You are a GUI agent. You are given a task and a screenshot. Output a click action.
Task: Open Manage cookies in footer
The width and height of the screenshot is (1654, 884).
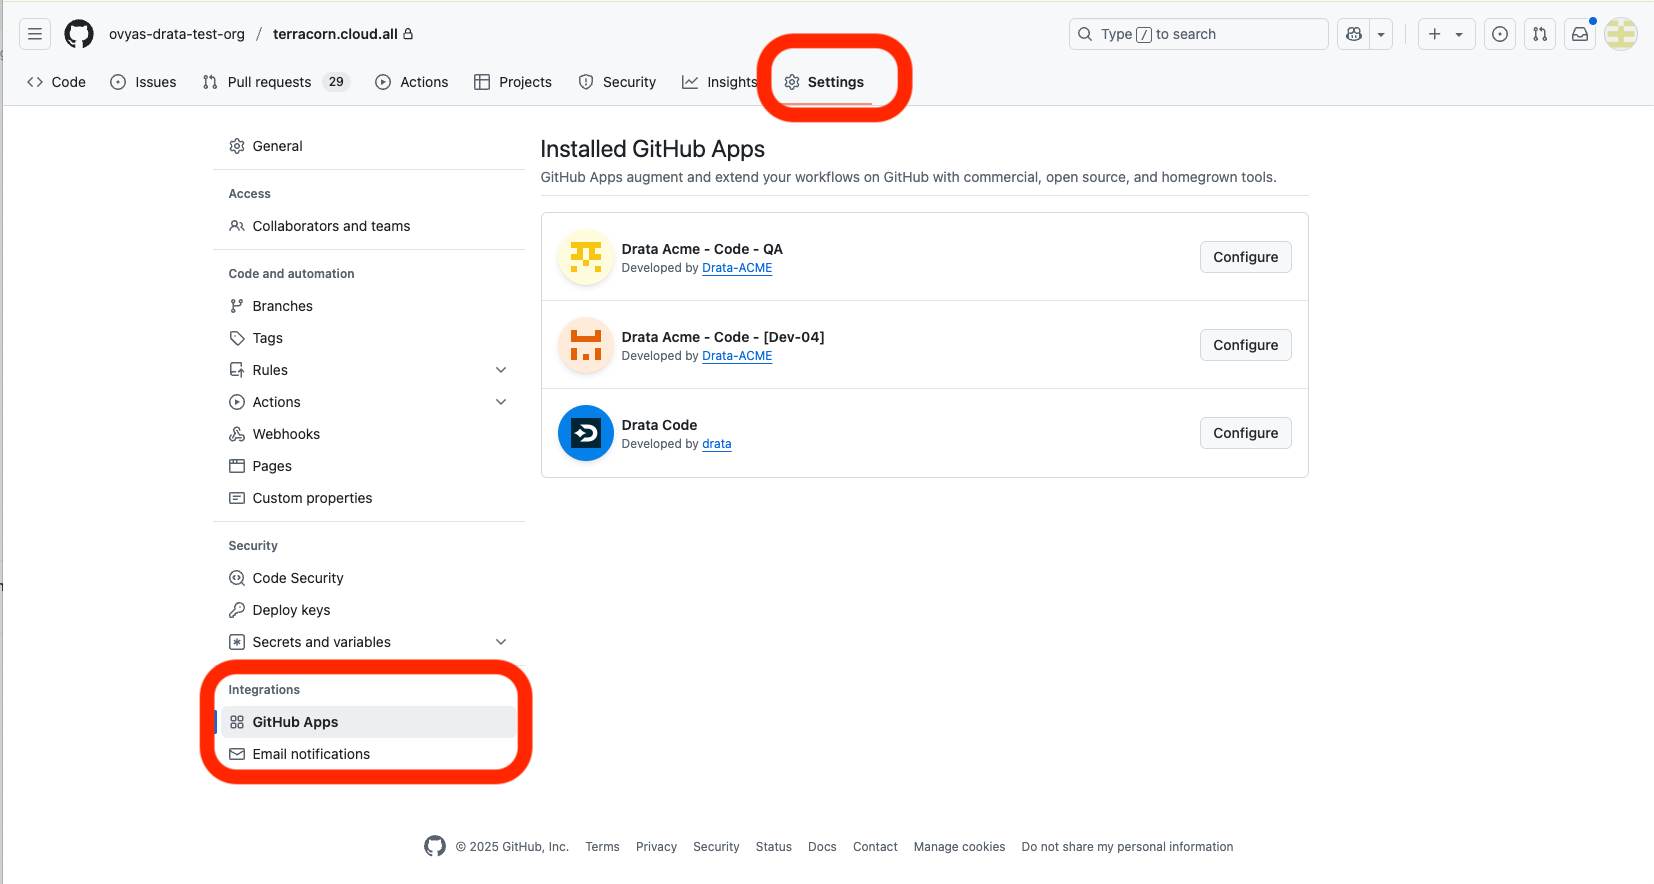(960, 847)
